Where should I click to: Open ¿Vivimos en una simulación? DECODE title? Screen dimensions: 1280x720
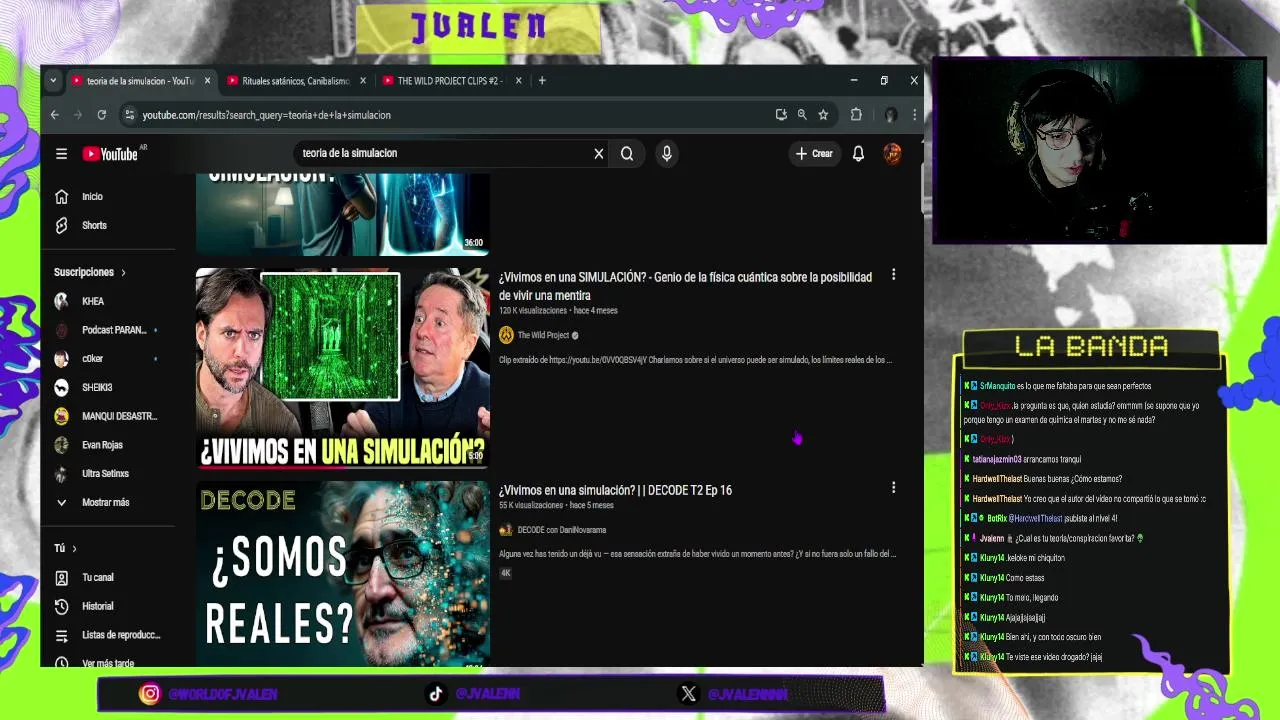click(x=615, y=490)
